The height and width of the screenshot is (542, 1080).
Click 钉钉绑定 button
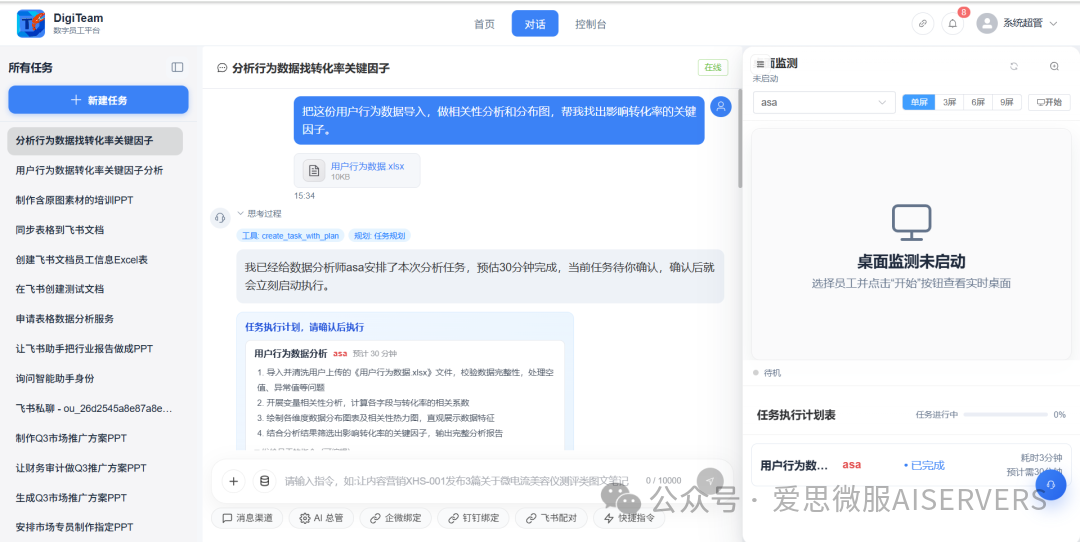pos(473,518)
